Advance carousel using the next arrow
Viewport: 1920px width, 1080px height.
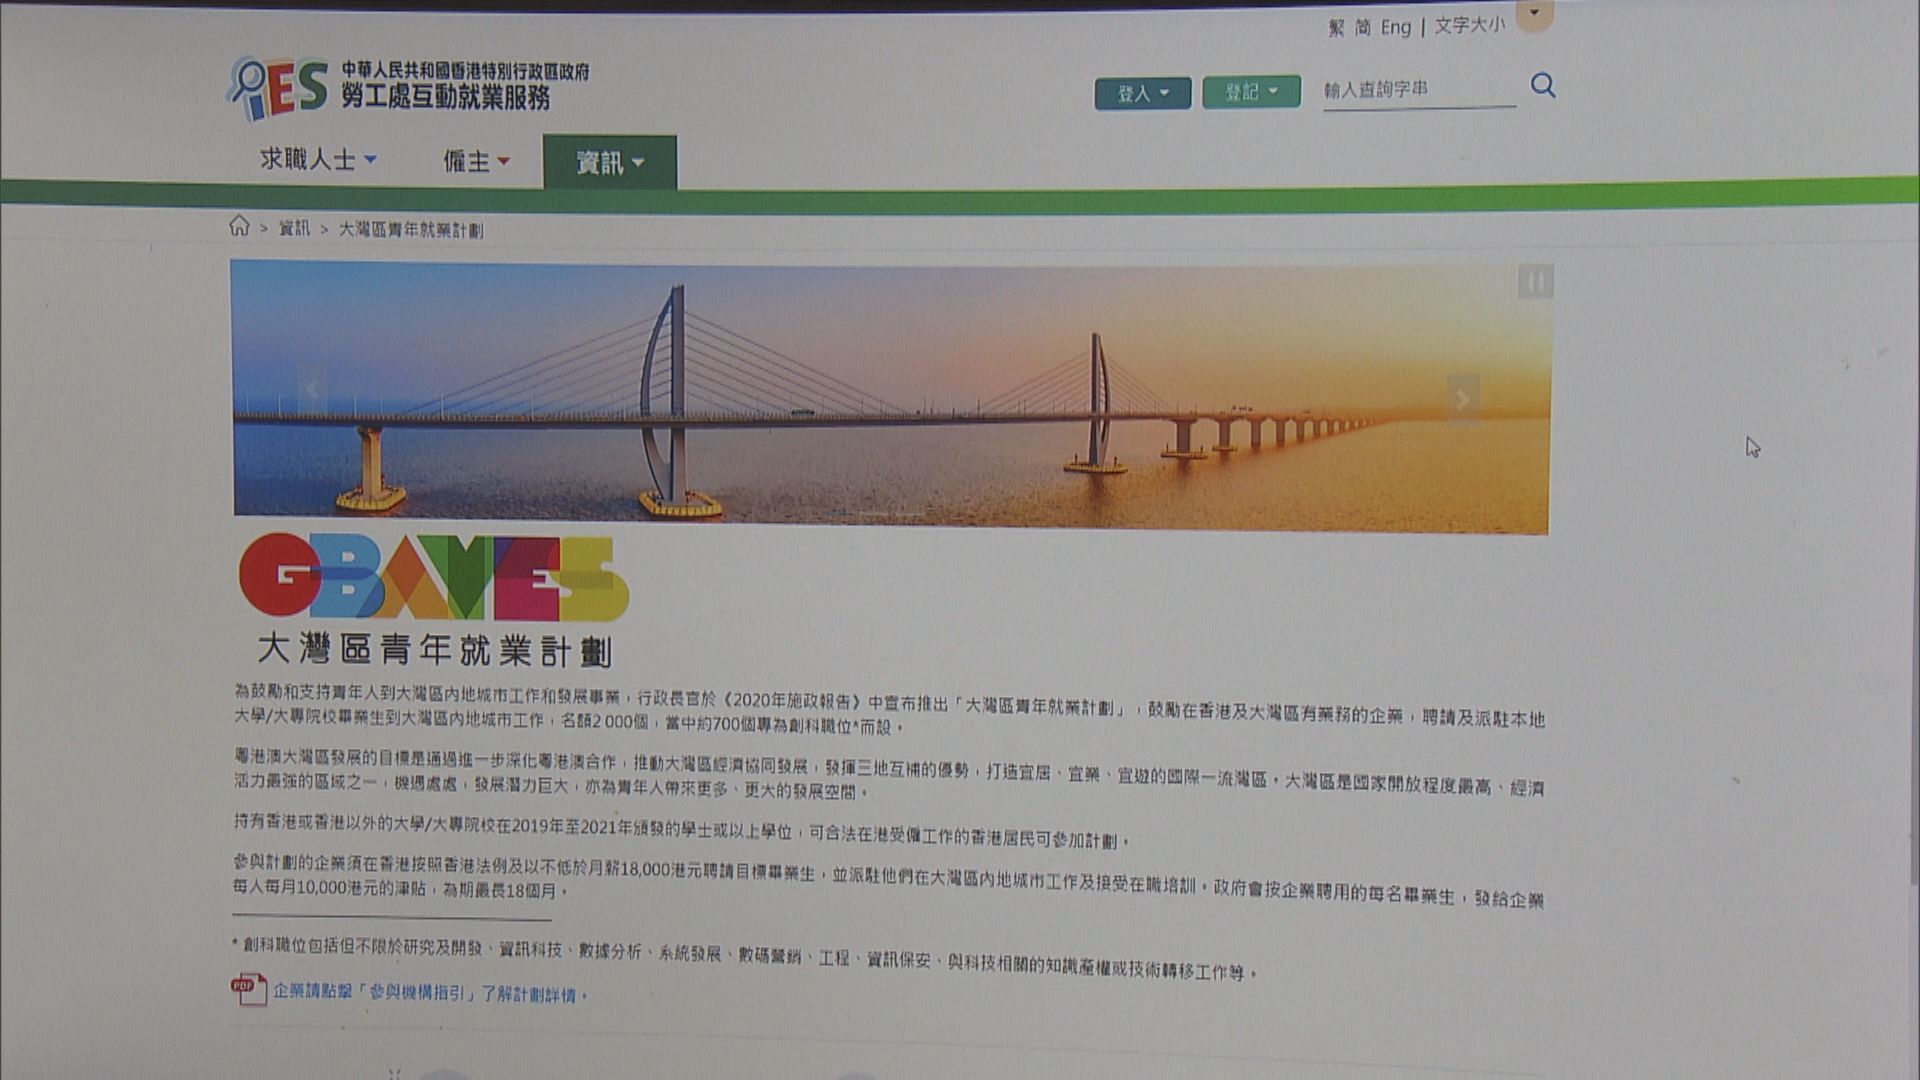point(1463,399)
